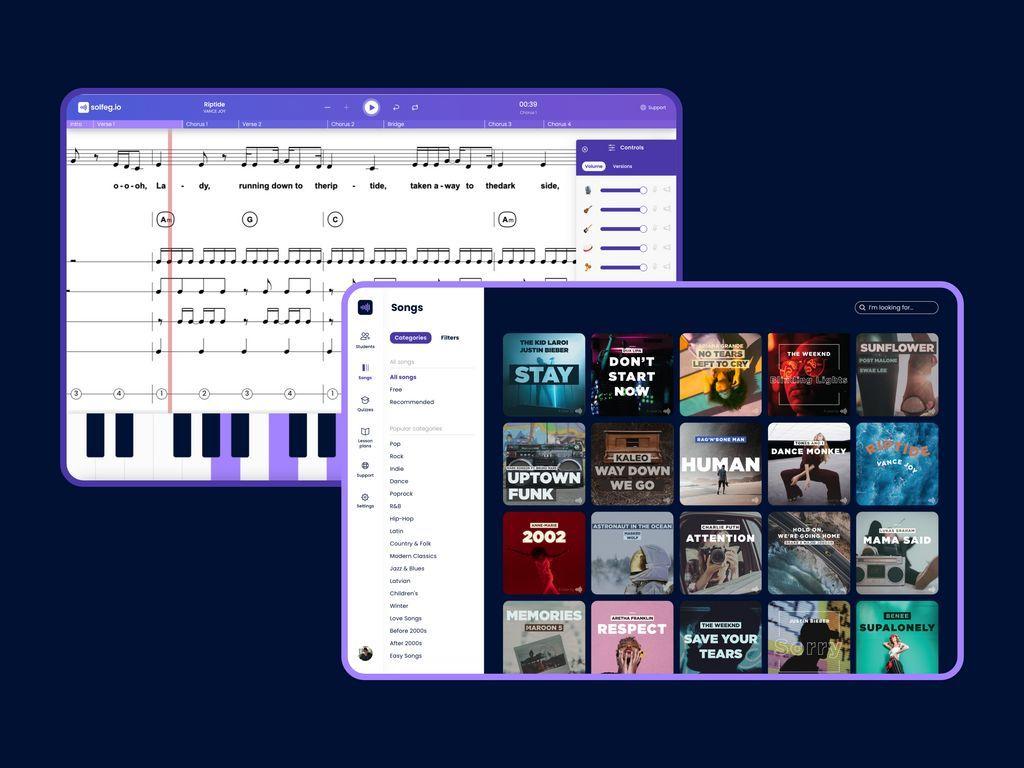Open Settings gear in the sidebar
1024x768 pixels.
pyautogui.click(x=365, y=501)
